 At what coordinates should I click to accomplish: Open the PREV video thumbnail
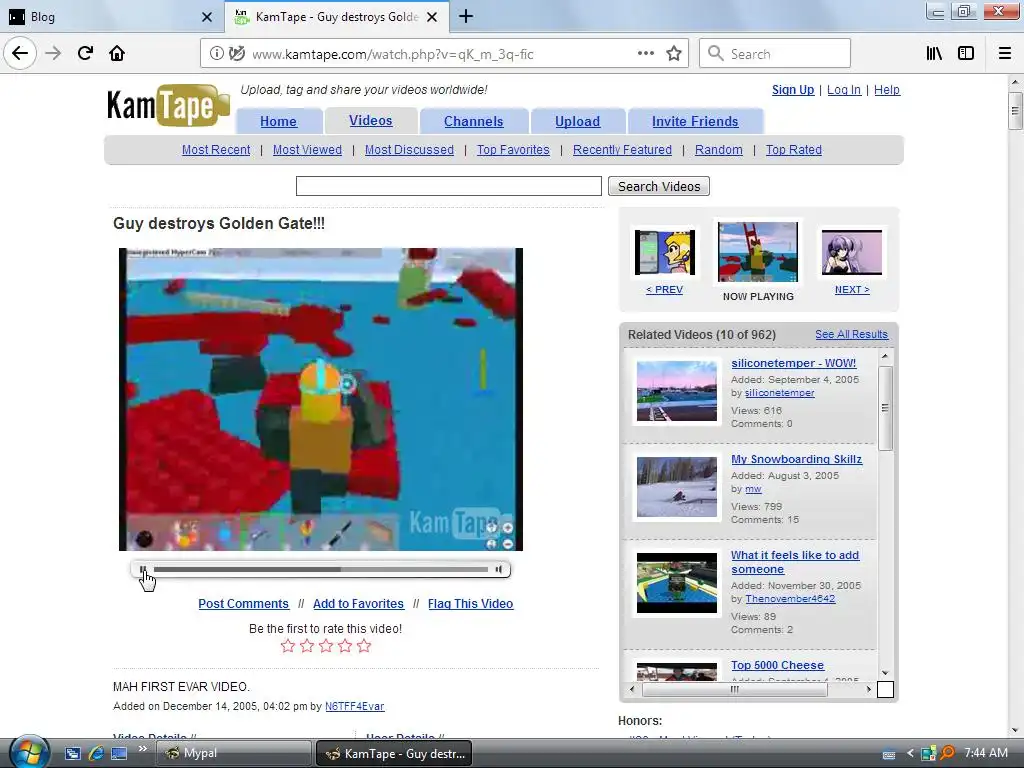[x=664, y=252]
